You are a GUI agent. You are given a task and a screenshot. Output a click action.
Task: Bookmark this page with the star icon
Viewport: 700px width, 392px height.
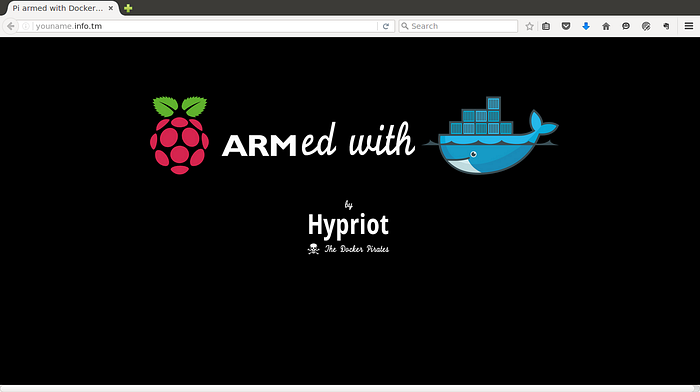click(529, 26)
